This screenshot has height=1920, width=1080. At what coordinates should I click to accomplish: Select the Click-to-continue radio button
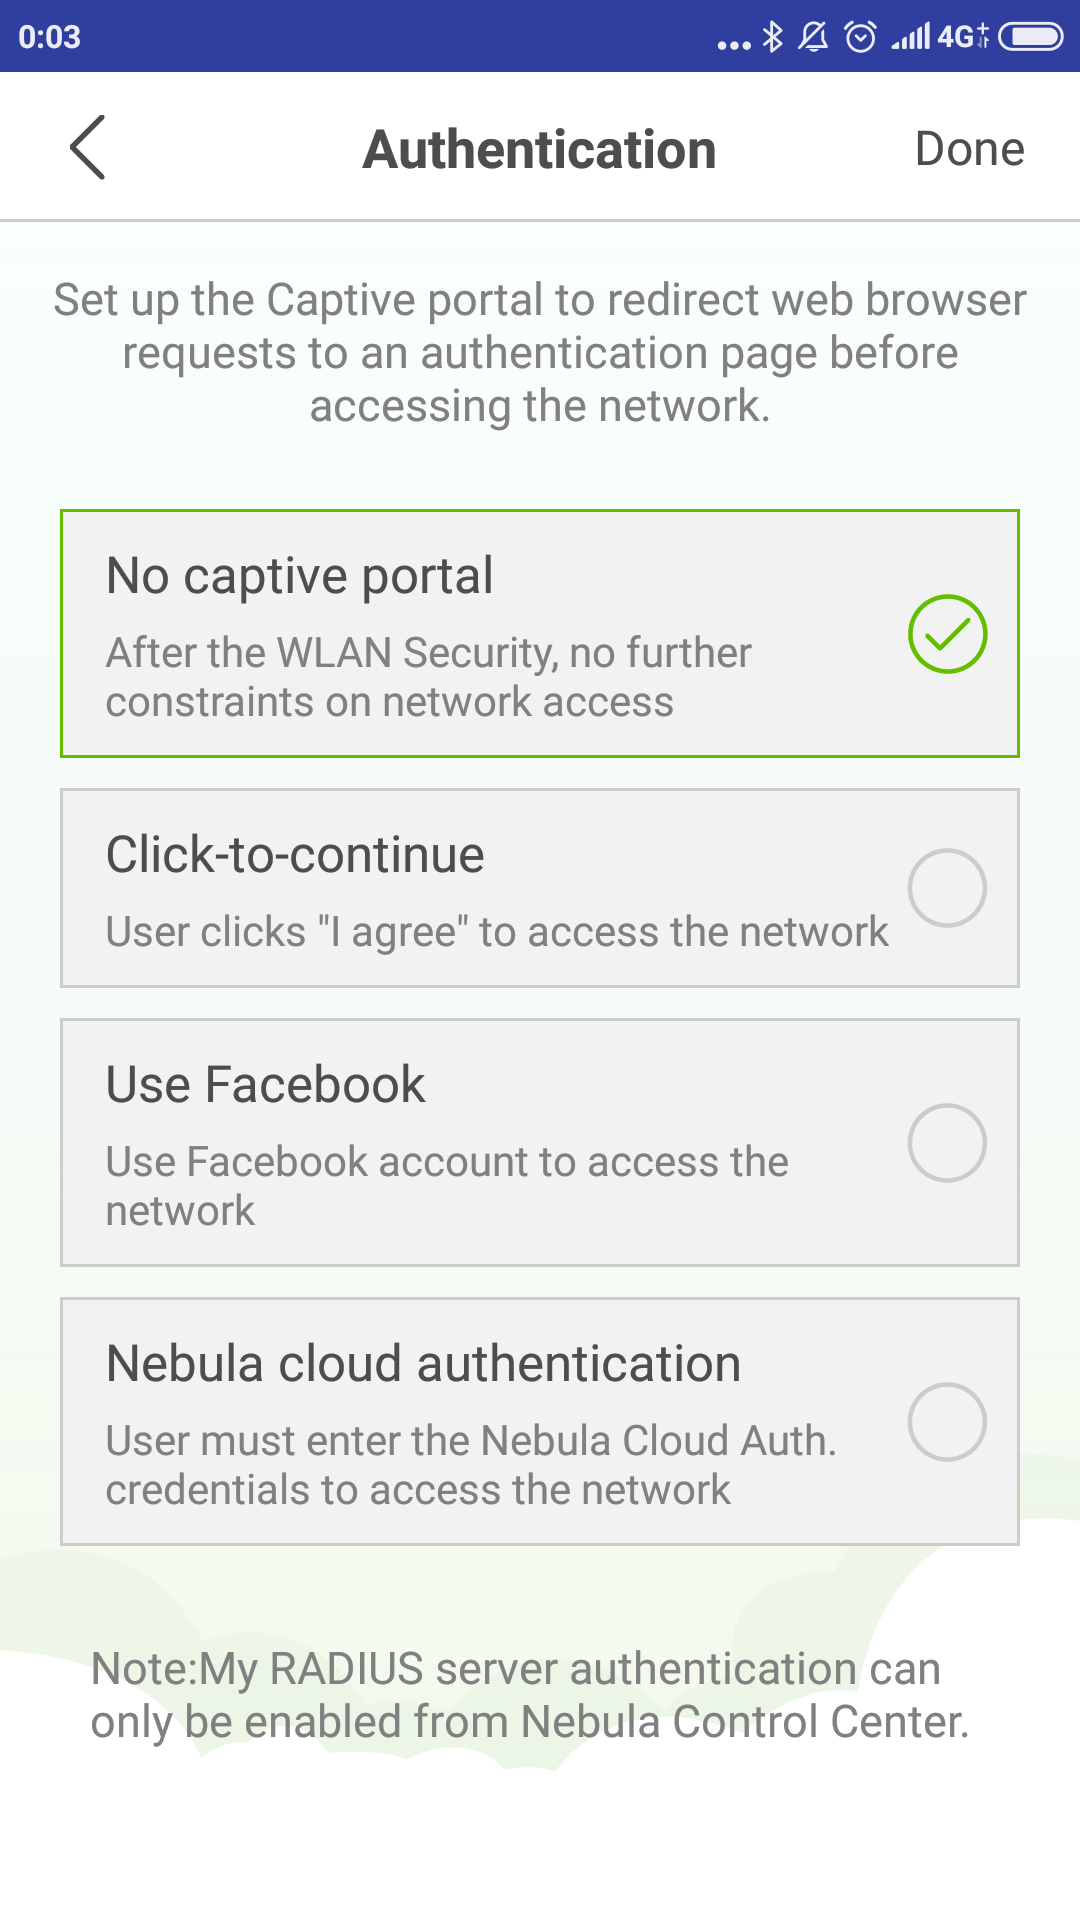pyautogui.click(x=947, y=888)
